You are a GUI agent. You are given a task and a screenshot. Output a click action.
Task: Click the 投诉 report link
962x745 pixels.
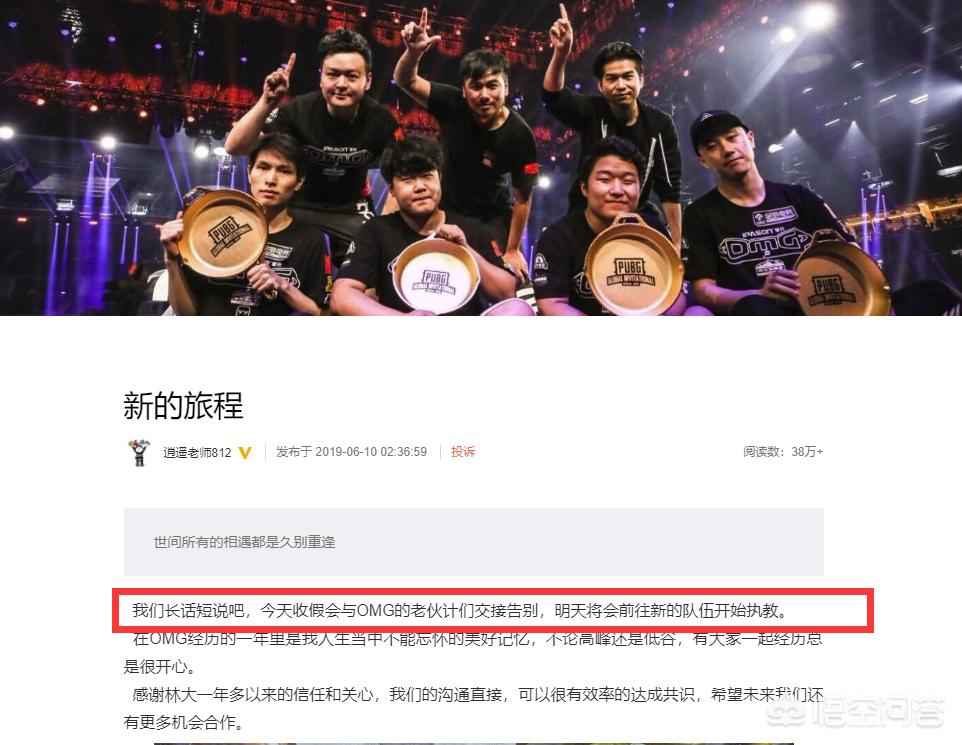463,452
